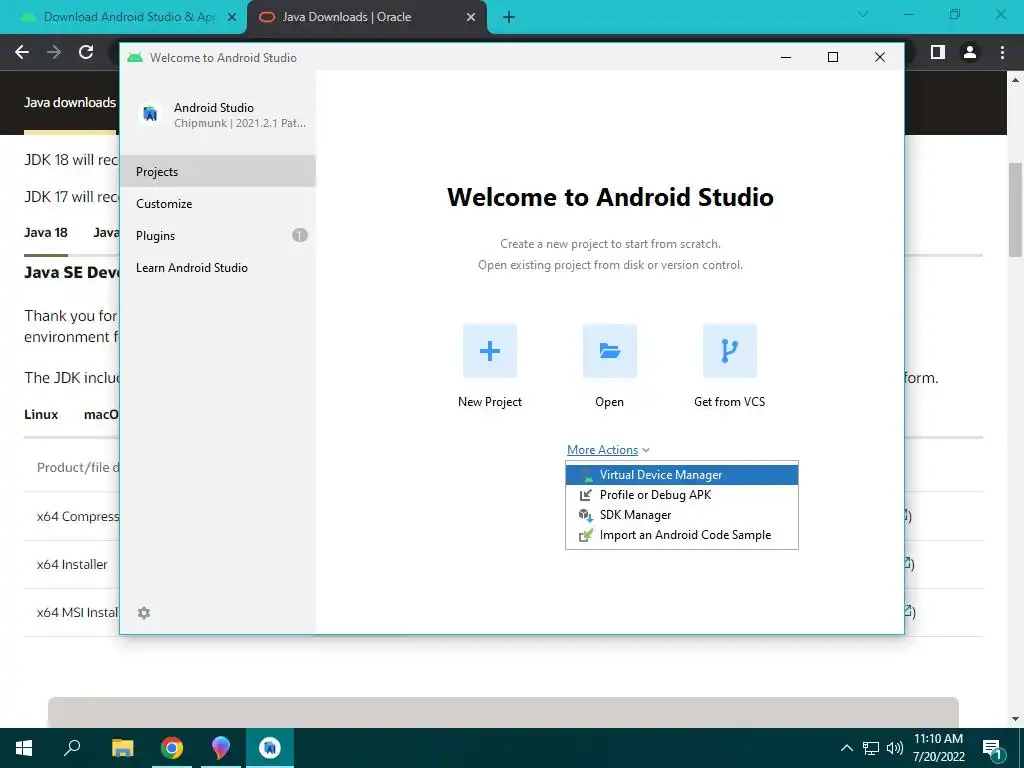Screen dimensions: 1024x768
Task: Click the Welcome to Android Studio heading
Action: (x=610, y=197)
